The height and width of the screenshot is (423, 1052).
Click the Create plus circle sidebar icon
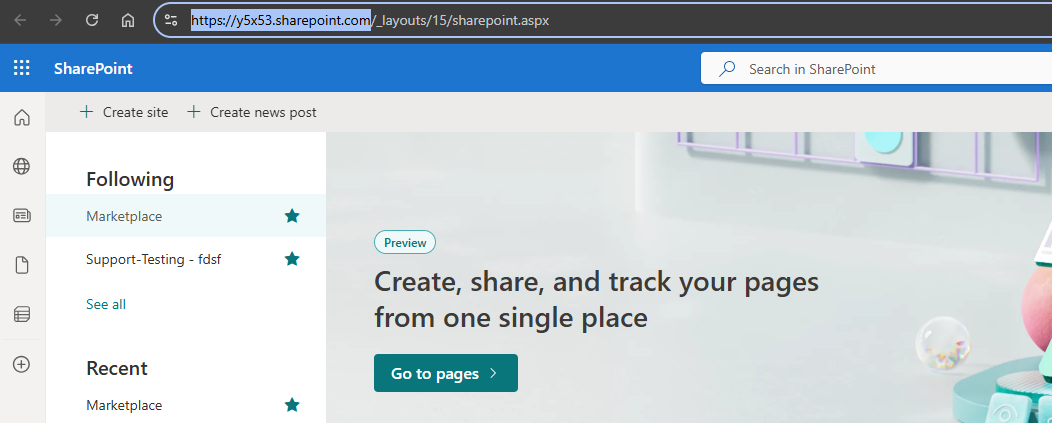tap(21, 364)
